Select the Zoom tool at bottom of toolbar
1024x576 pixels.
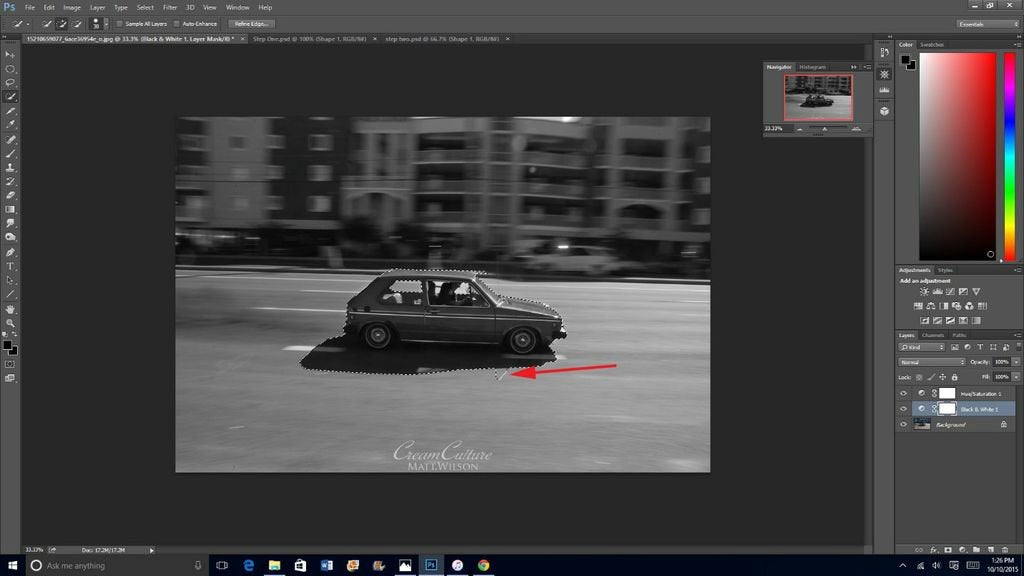pos(9,323)
